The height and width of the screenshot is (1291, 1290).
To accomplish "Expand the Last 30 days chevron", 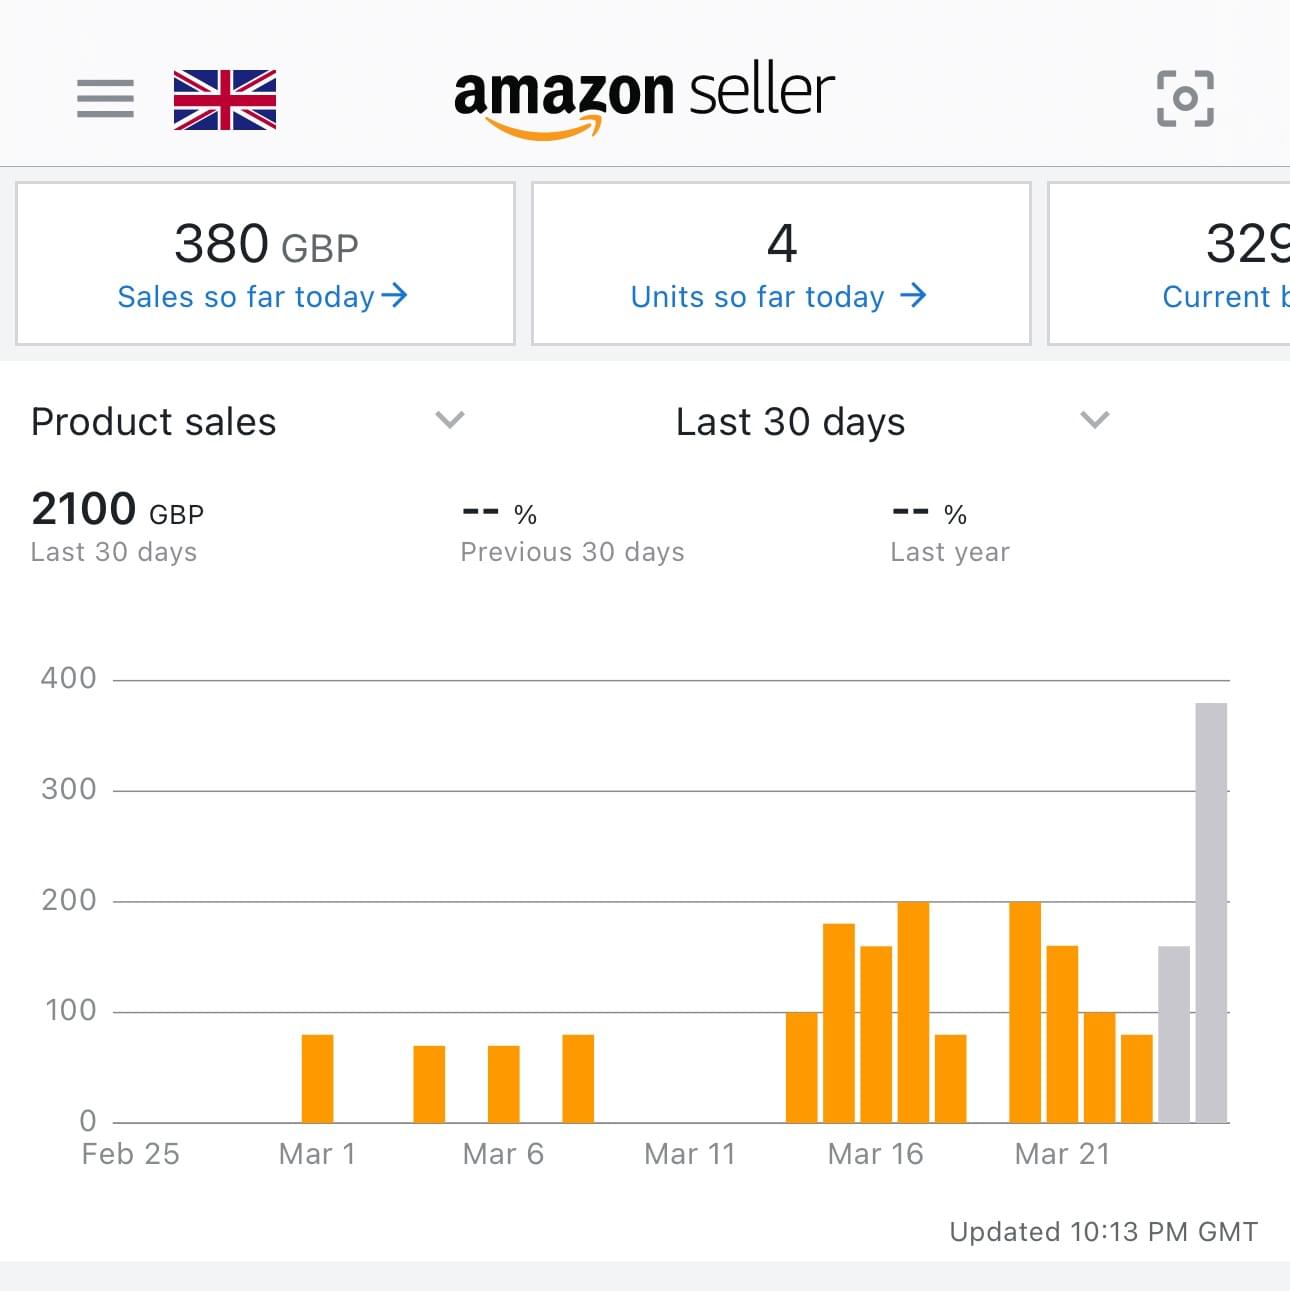I will [1095, 420].
